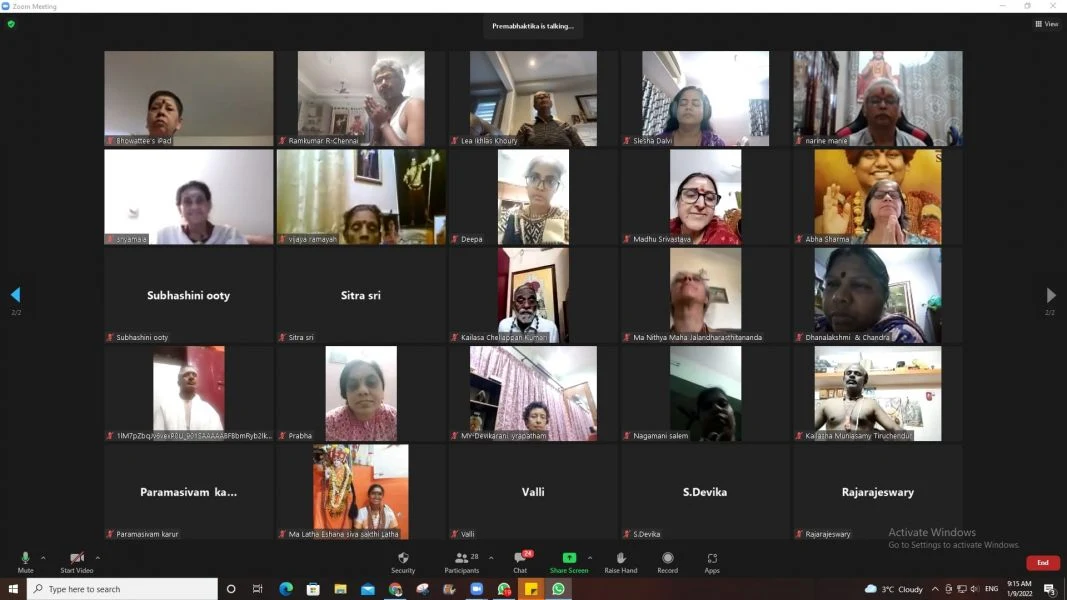Open the Zoom Apps panel
The width and height of the screenshot is (1067, 600).
[x=712, y=562]
